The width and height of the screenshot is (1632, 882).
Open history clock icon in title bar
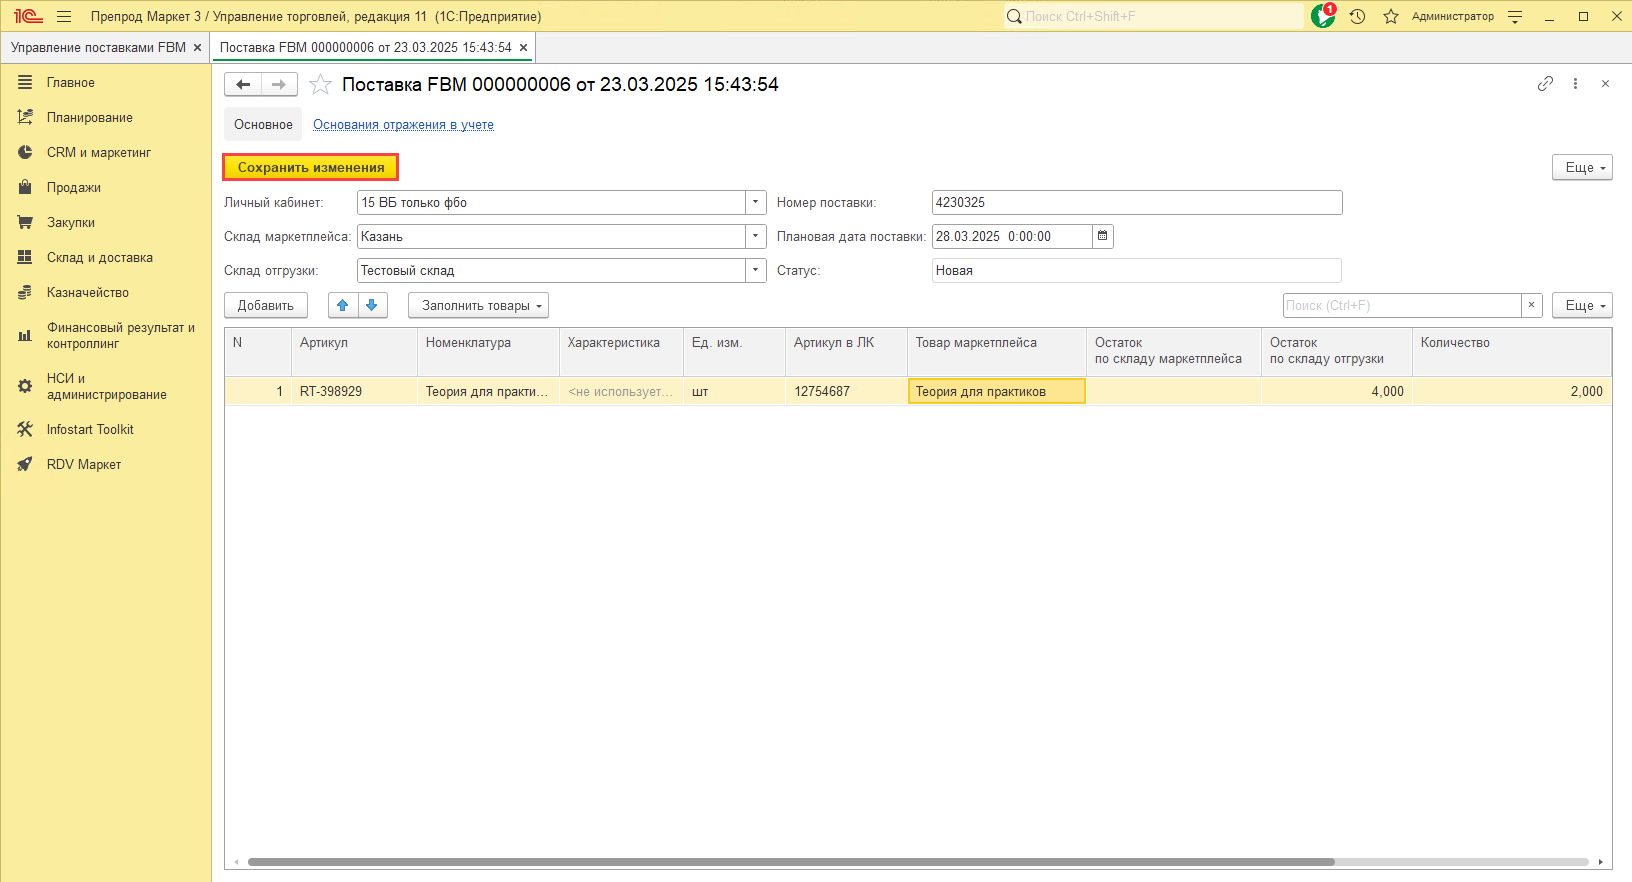pyautogui.click(x=1357, y=16)
